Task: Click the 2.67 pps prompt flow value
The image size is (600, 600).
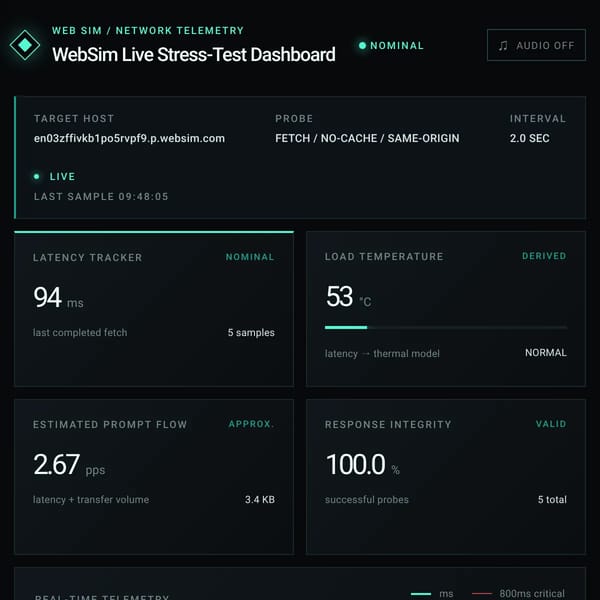Action: 69,465
